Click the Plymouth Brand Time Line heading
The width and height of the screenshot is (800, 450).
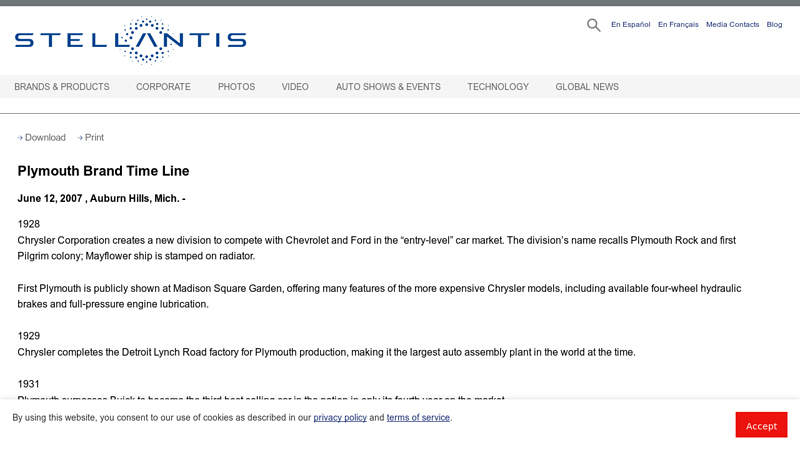(103, 171)
